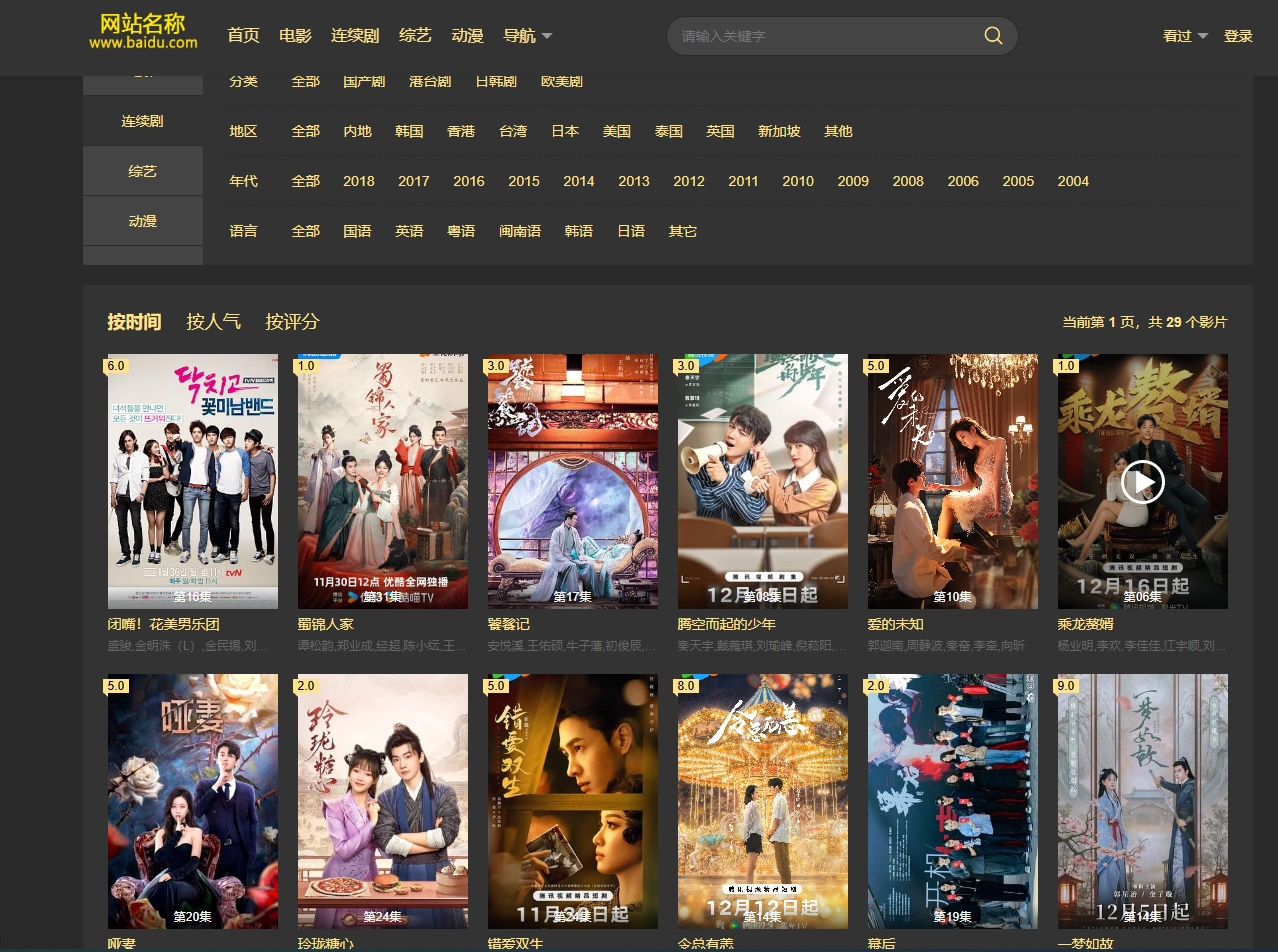The width and height of the screenshot is (1278, 952).
Task: Select 全部 in the 语言 row
Action: [306, 231]
